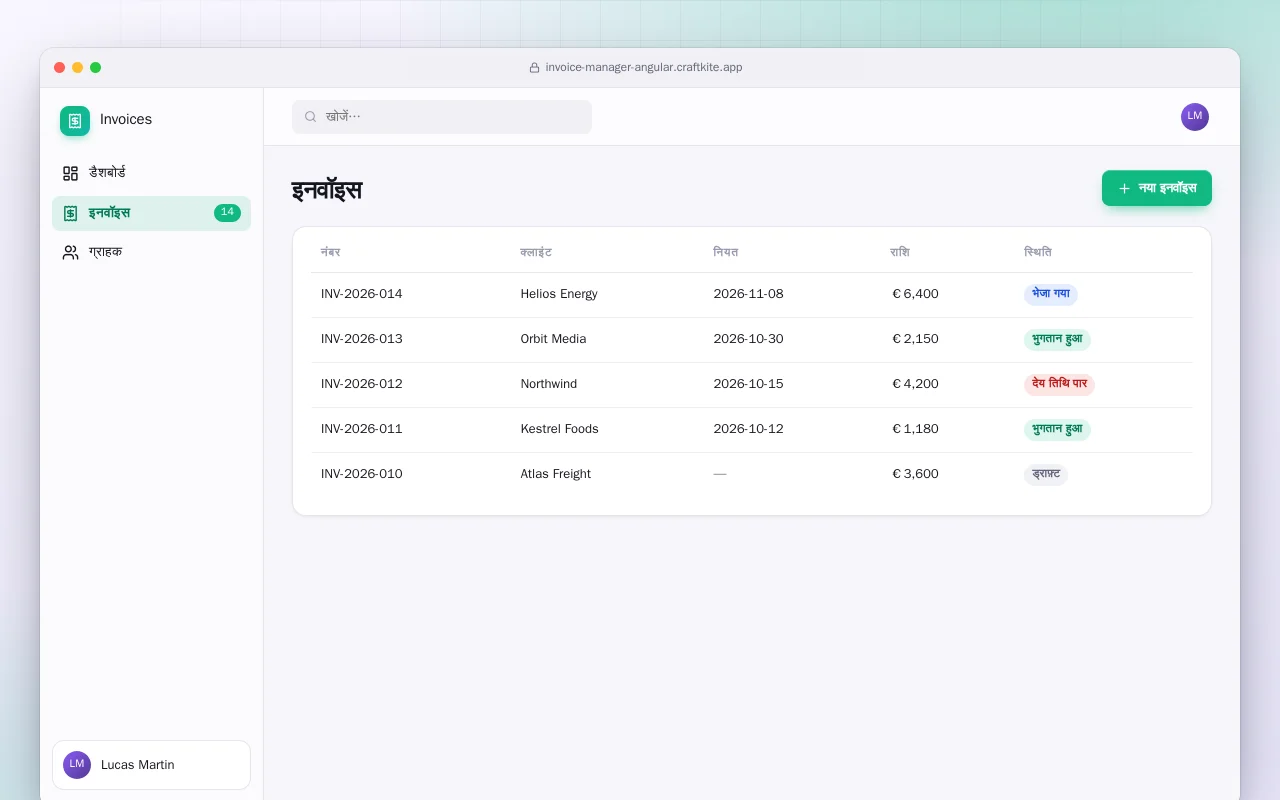This screenshot has height=800, width=1280.
Task: Click the plus icon on नया इनवॉइस
Action: pyautogui.click(x=1124, y=188)
